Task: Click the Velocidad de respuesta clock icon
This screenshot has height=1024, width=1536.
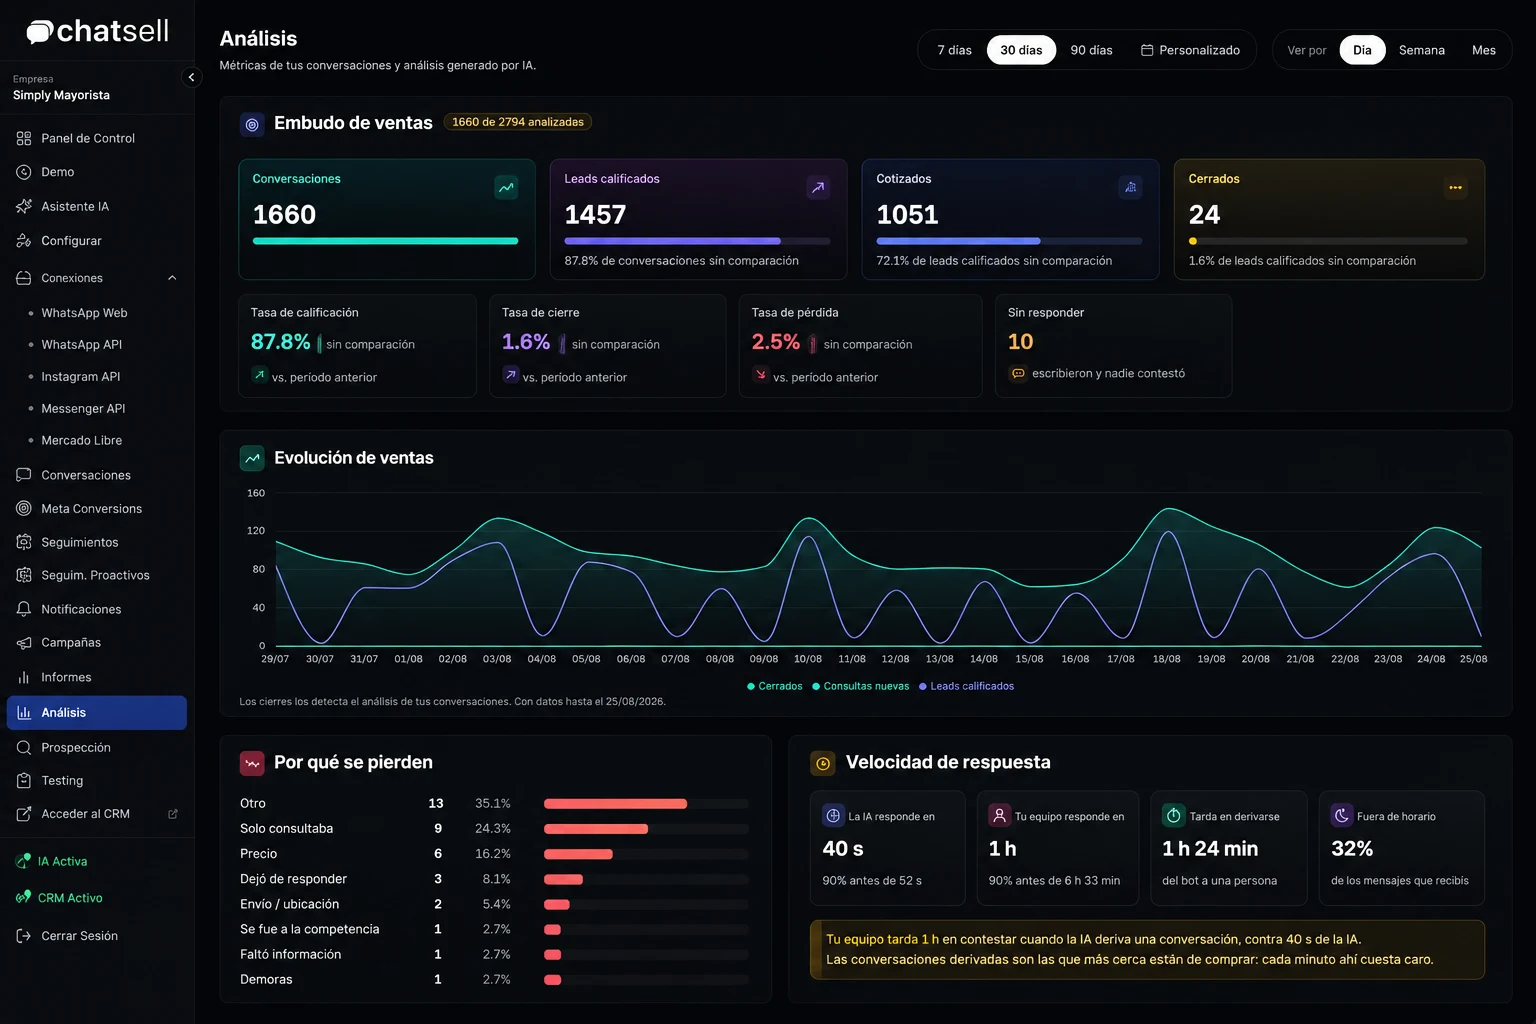Action: pyautogui.click(x=823, y=764)
